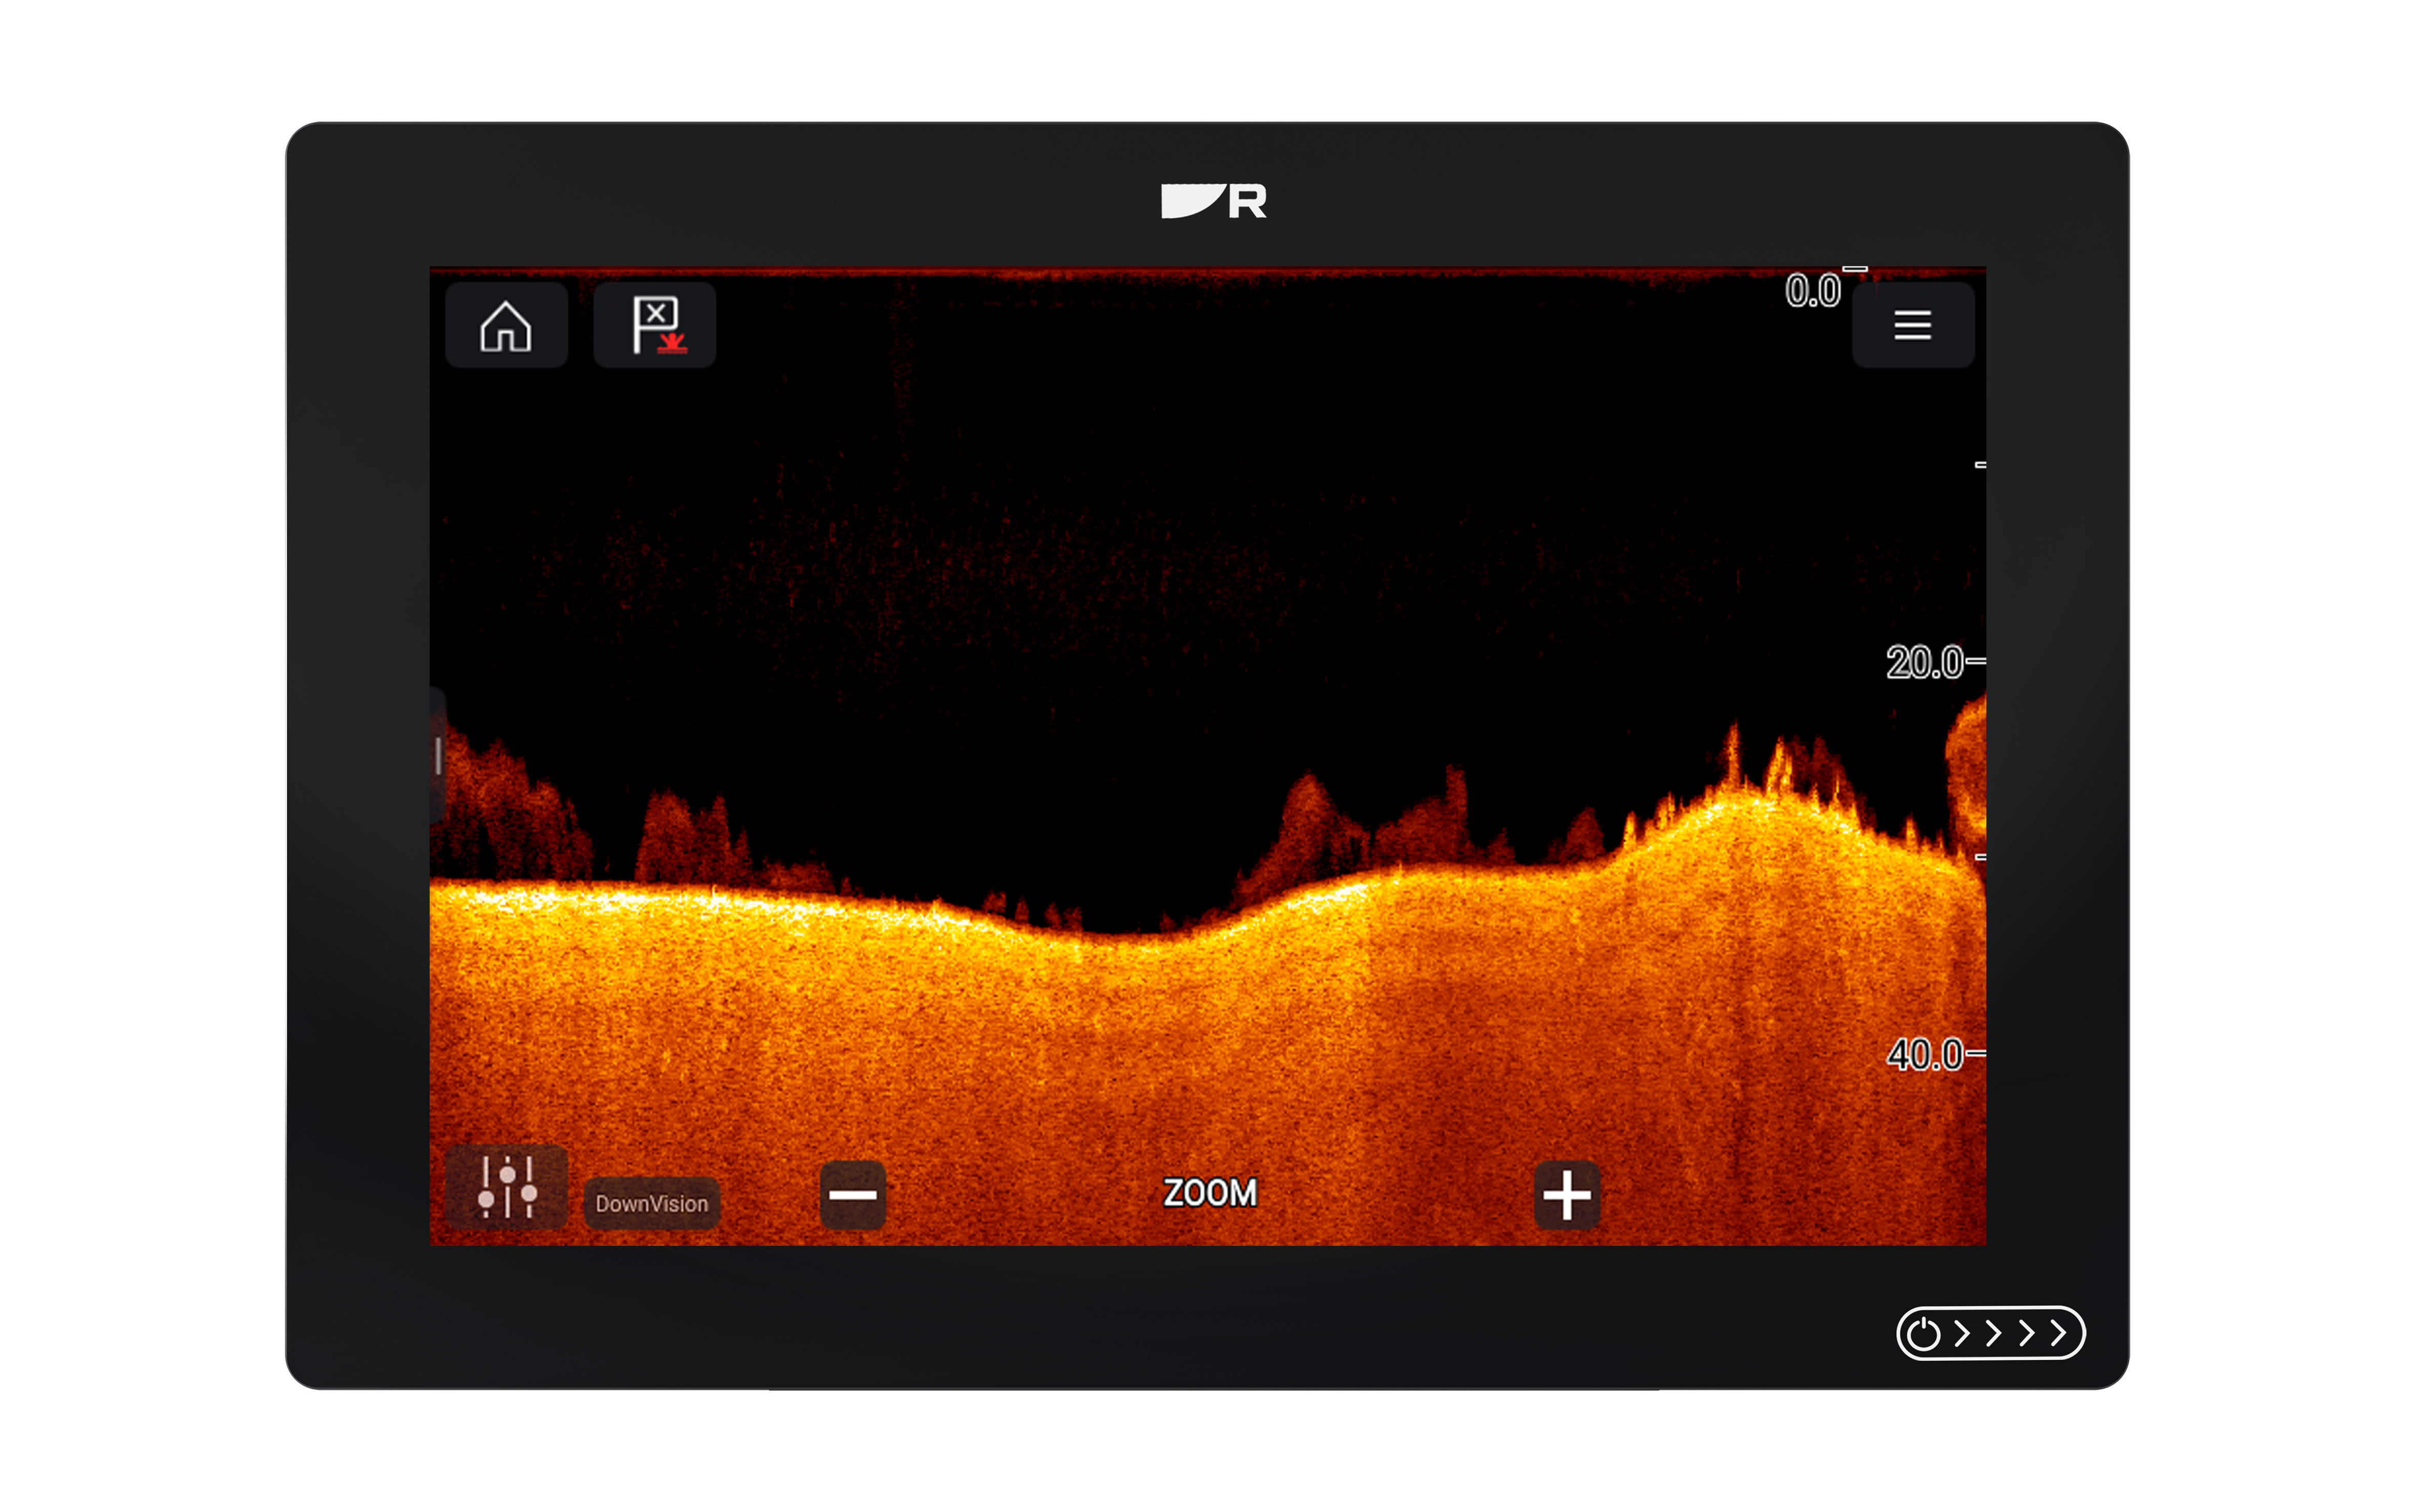Click the 0.0 depth scale label
The width and height of the screenshot is (2425, 1512).
click(x=1812, y=291)
